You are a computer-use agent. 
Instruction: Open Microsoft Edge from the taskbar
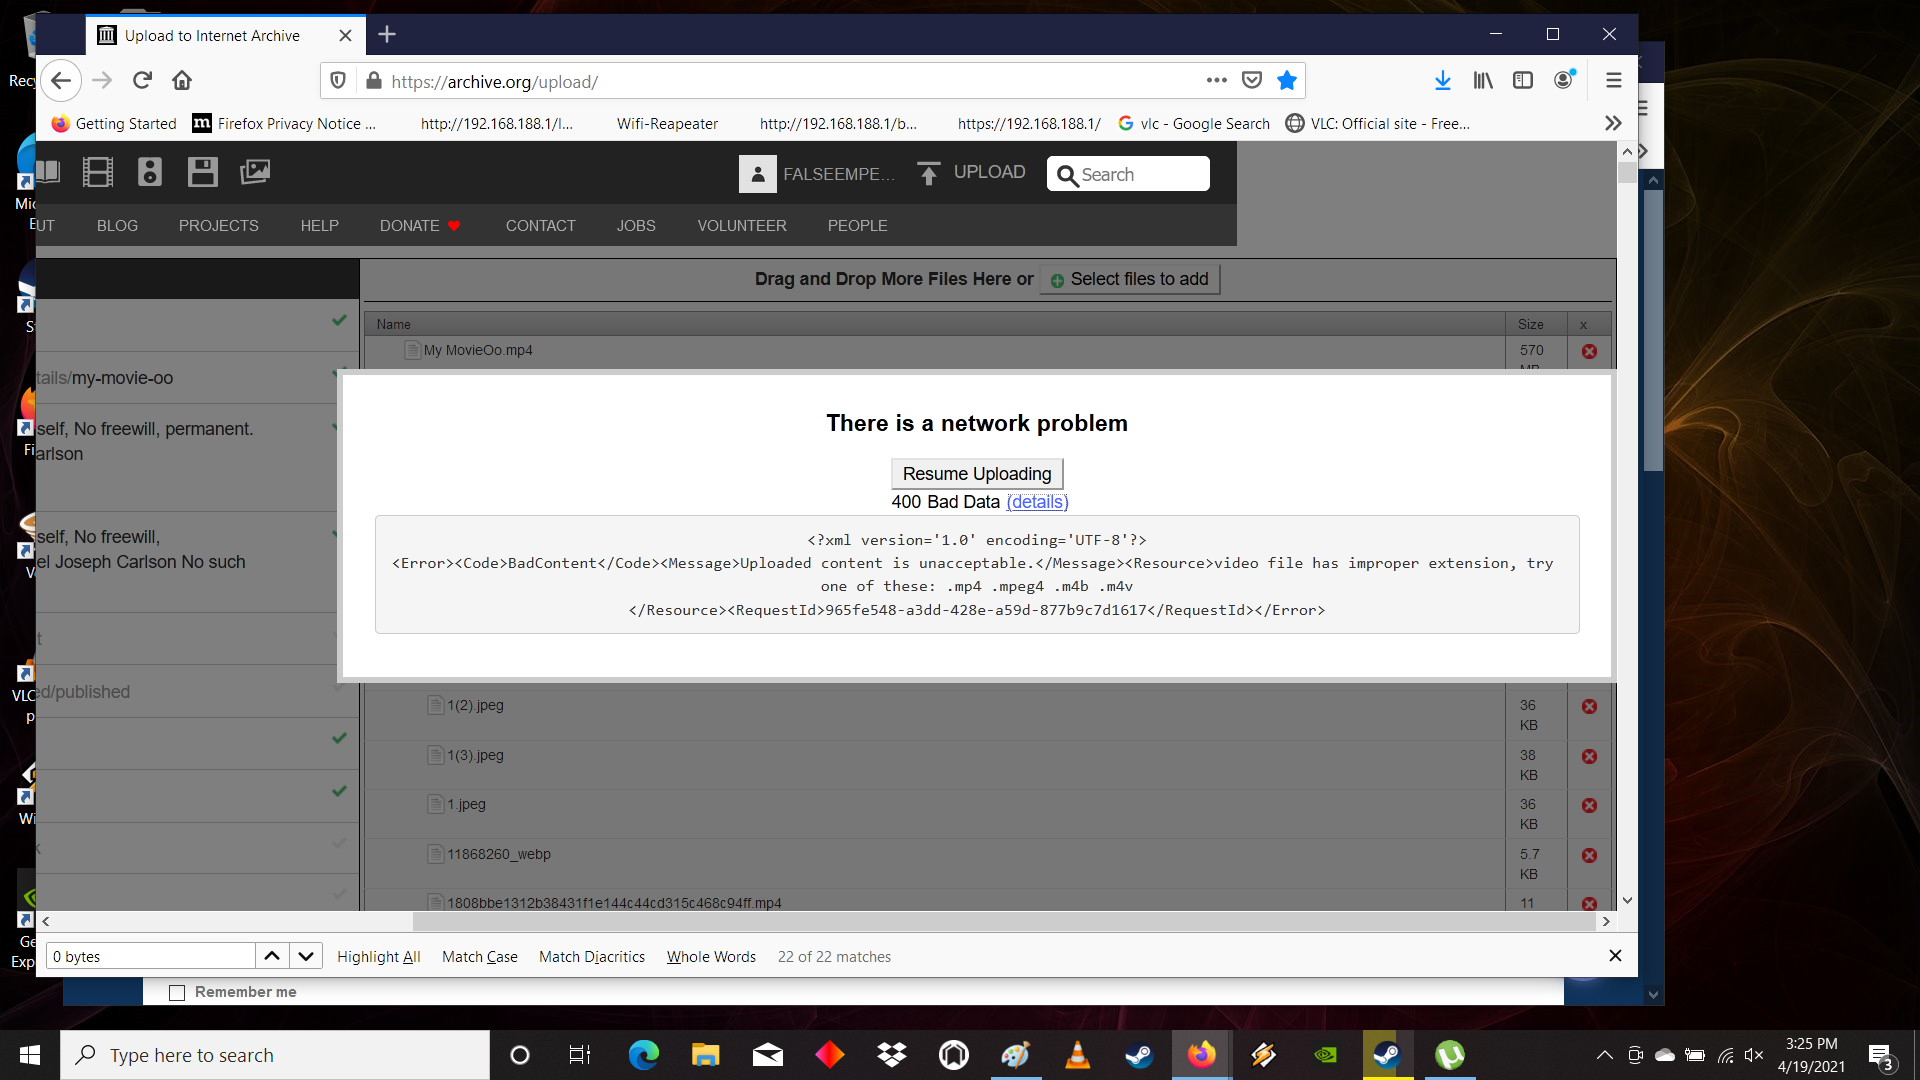[x=643, y=1055]
